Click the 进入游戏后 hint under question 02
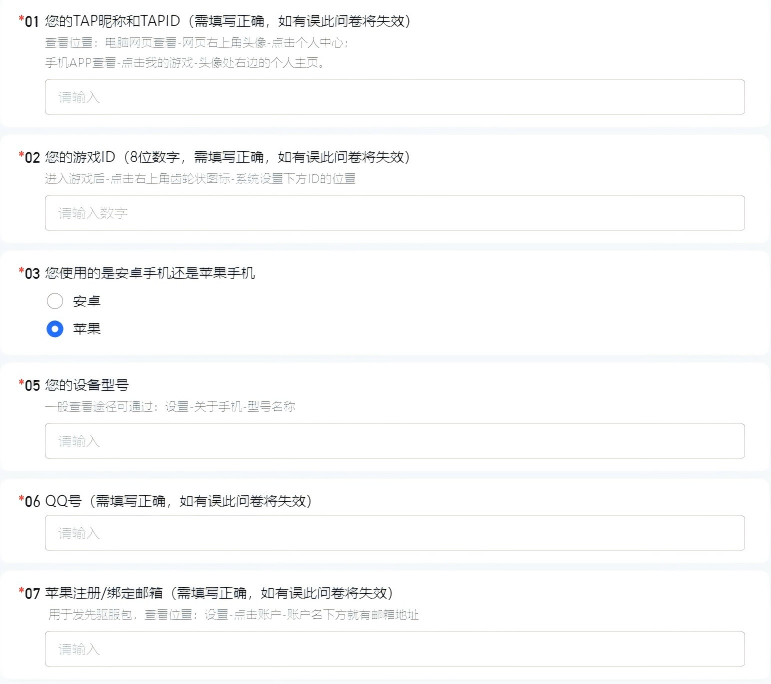The image size is (771, 684). [200, 179]
